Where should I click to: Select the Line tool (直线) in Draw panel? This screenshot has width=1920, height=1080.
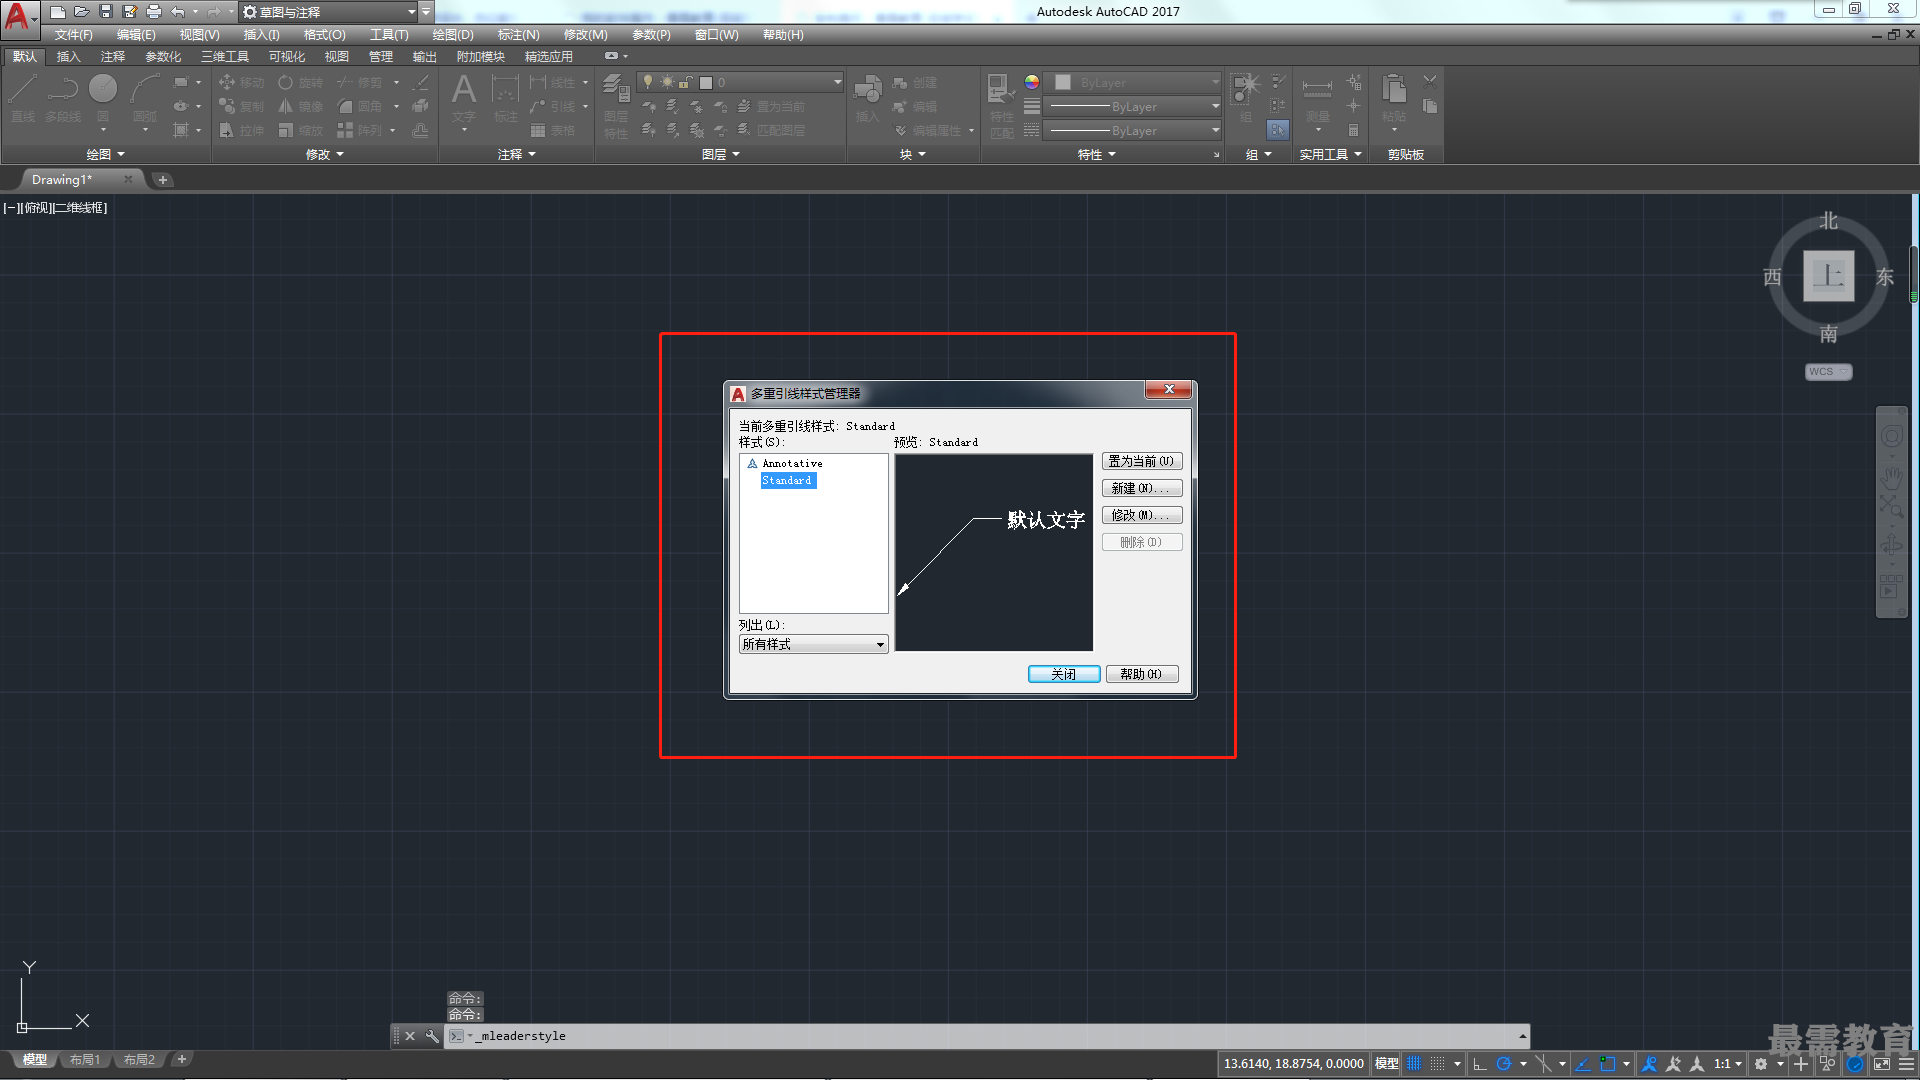(x=22, y=98)
